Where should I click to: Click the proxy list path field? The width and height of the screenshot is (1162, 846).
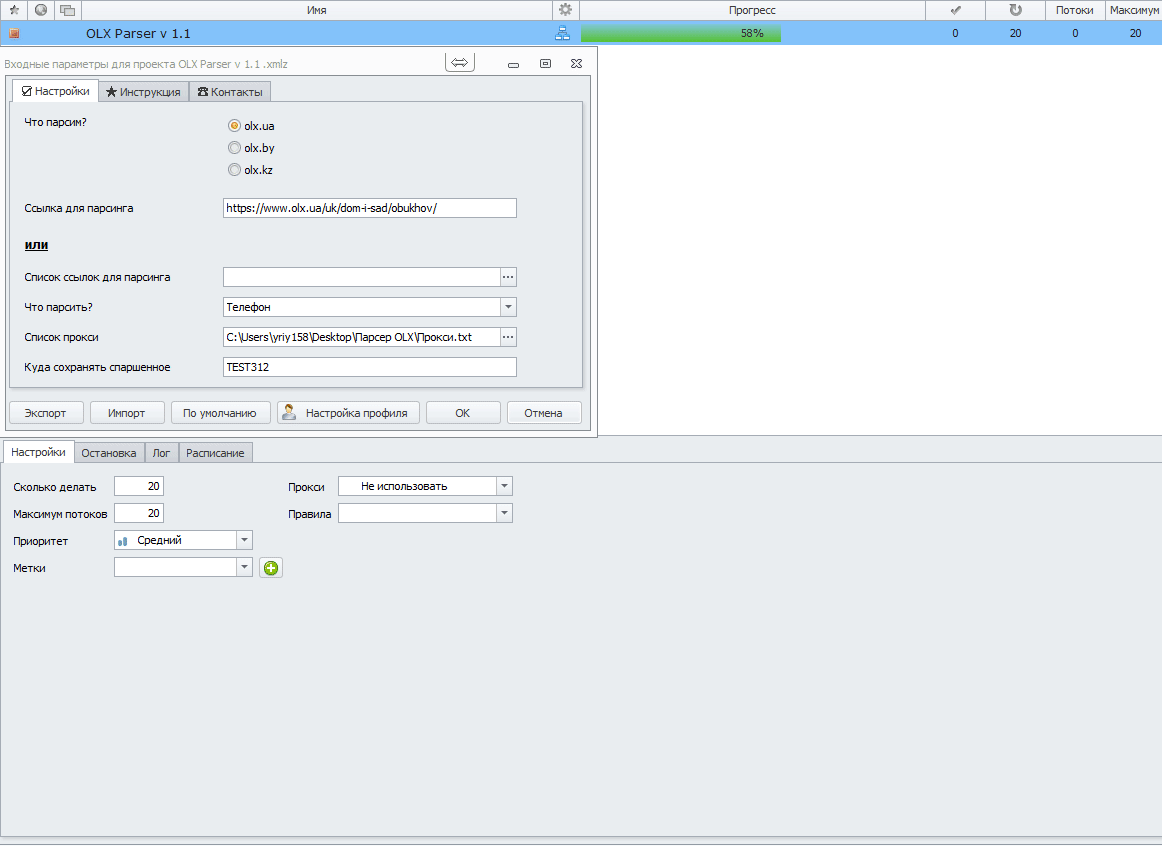(x=362, y=337)
